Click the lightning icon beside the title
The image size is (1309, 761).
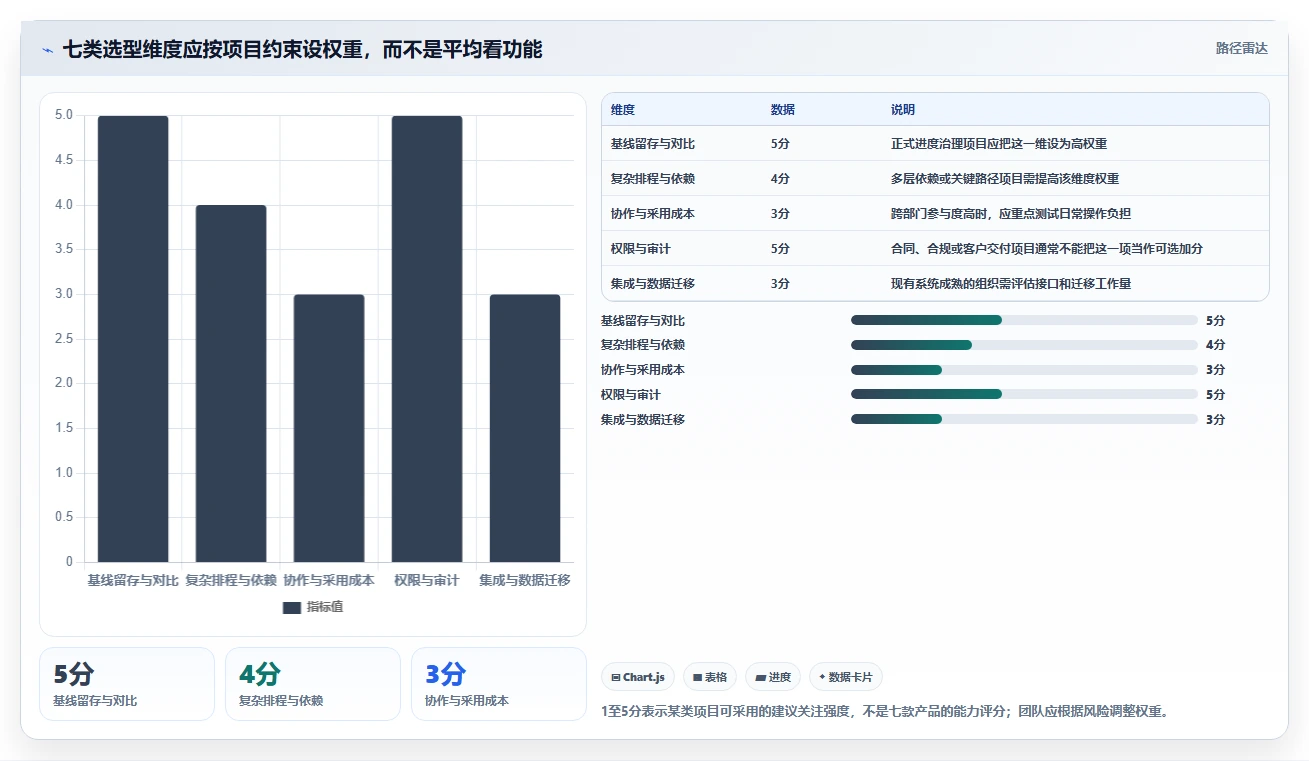click(x=48, y=49)
